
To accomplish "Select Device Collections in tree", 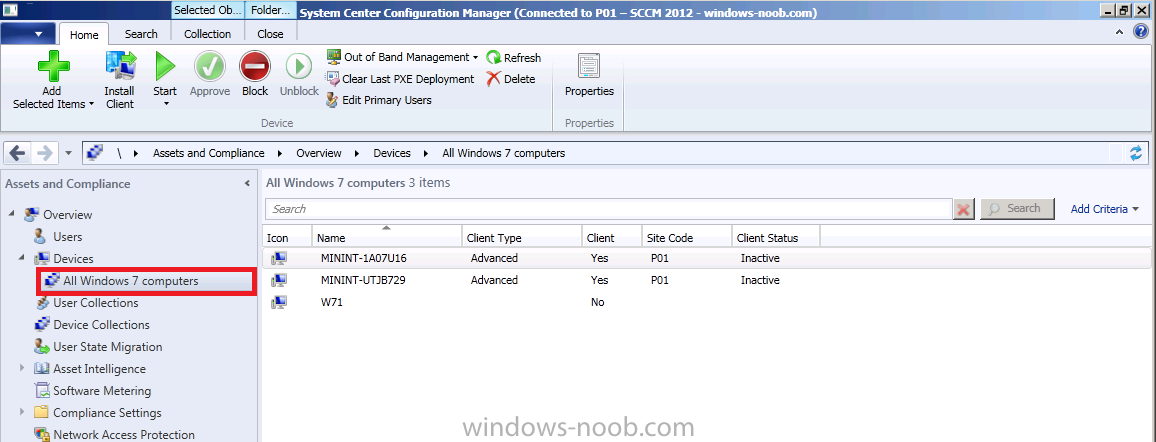I will 101,325.
